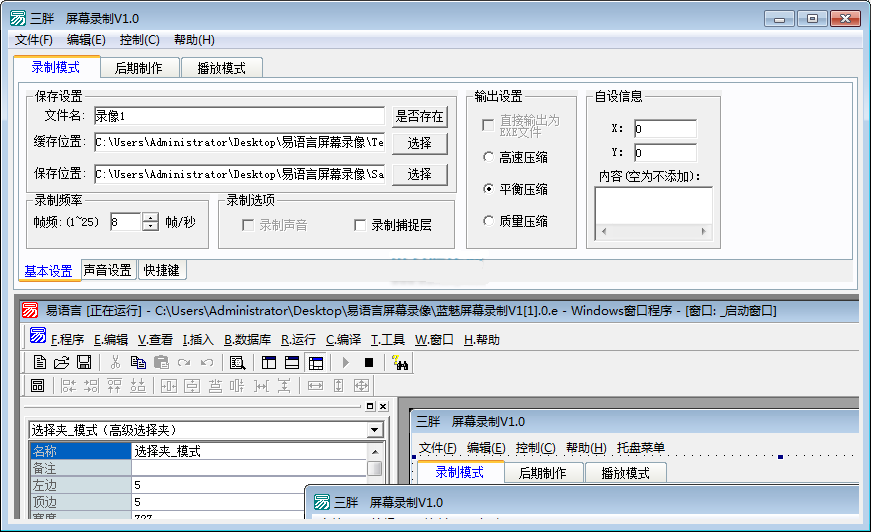
Task: Click the Make same width icon
Action: tap(315, 385)
